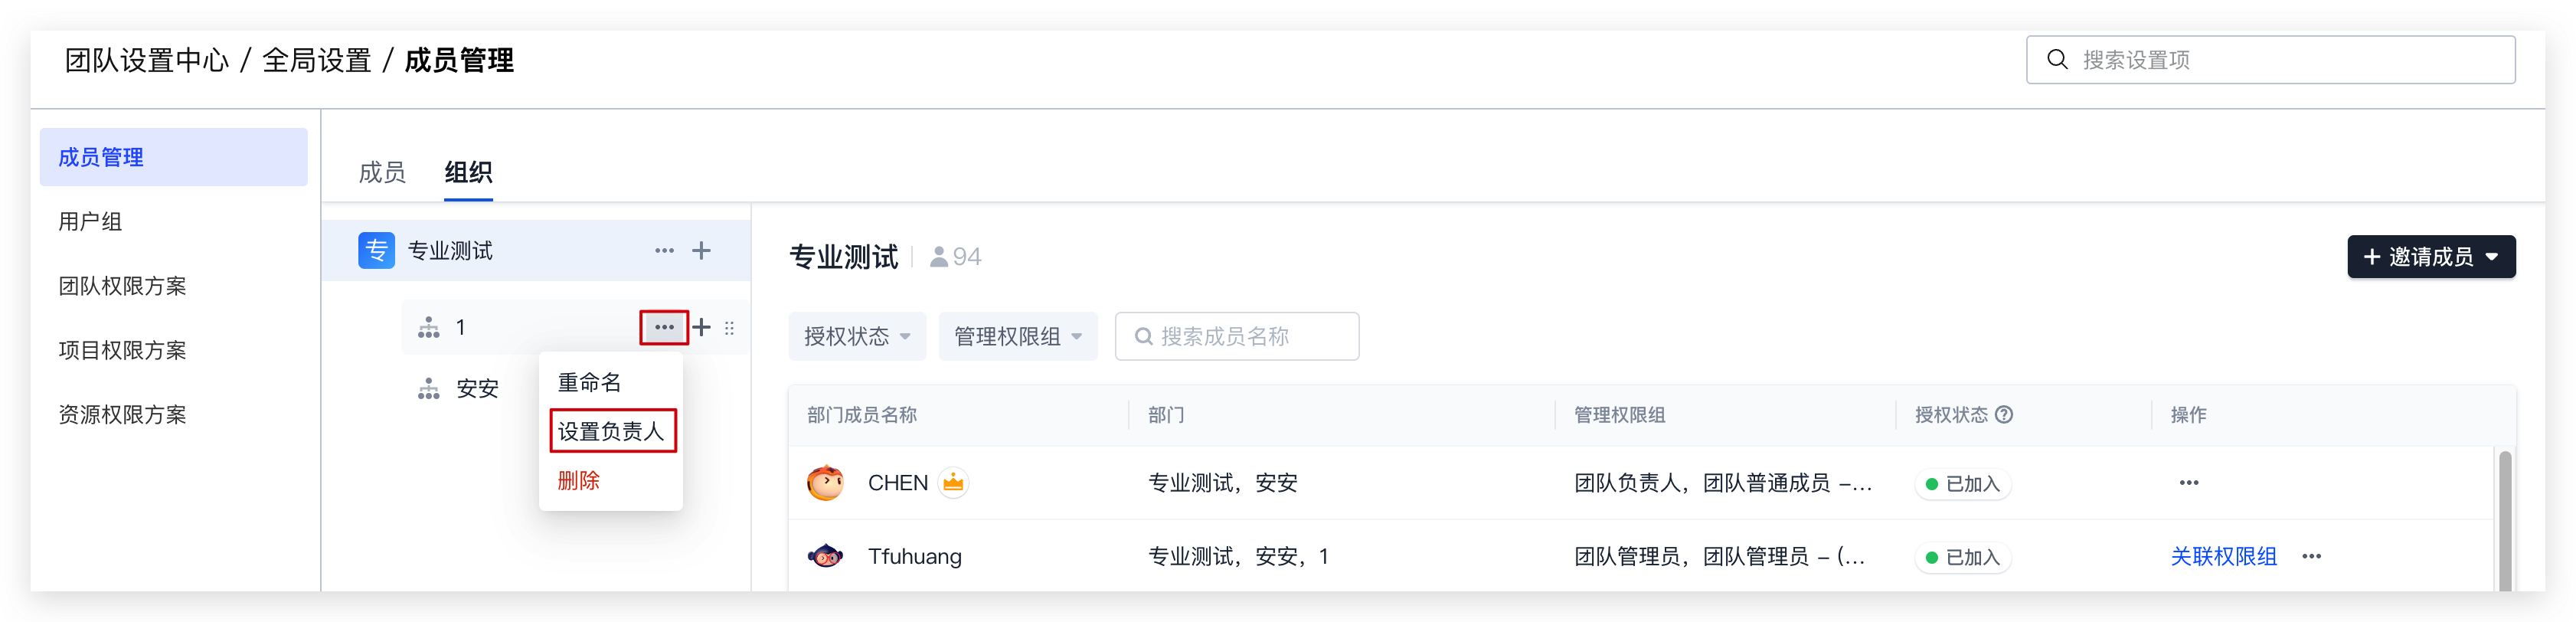
Task: Click the 关联权限组 link for Tfuhuang
Action: (2223, 557)
